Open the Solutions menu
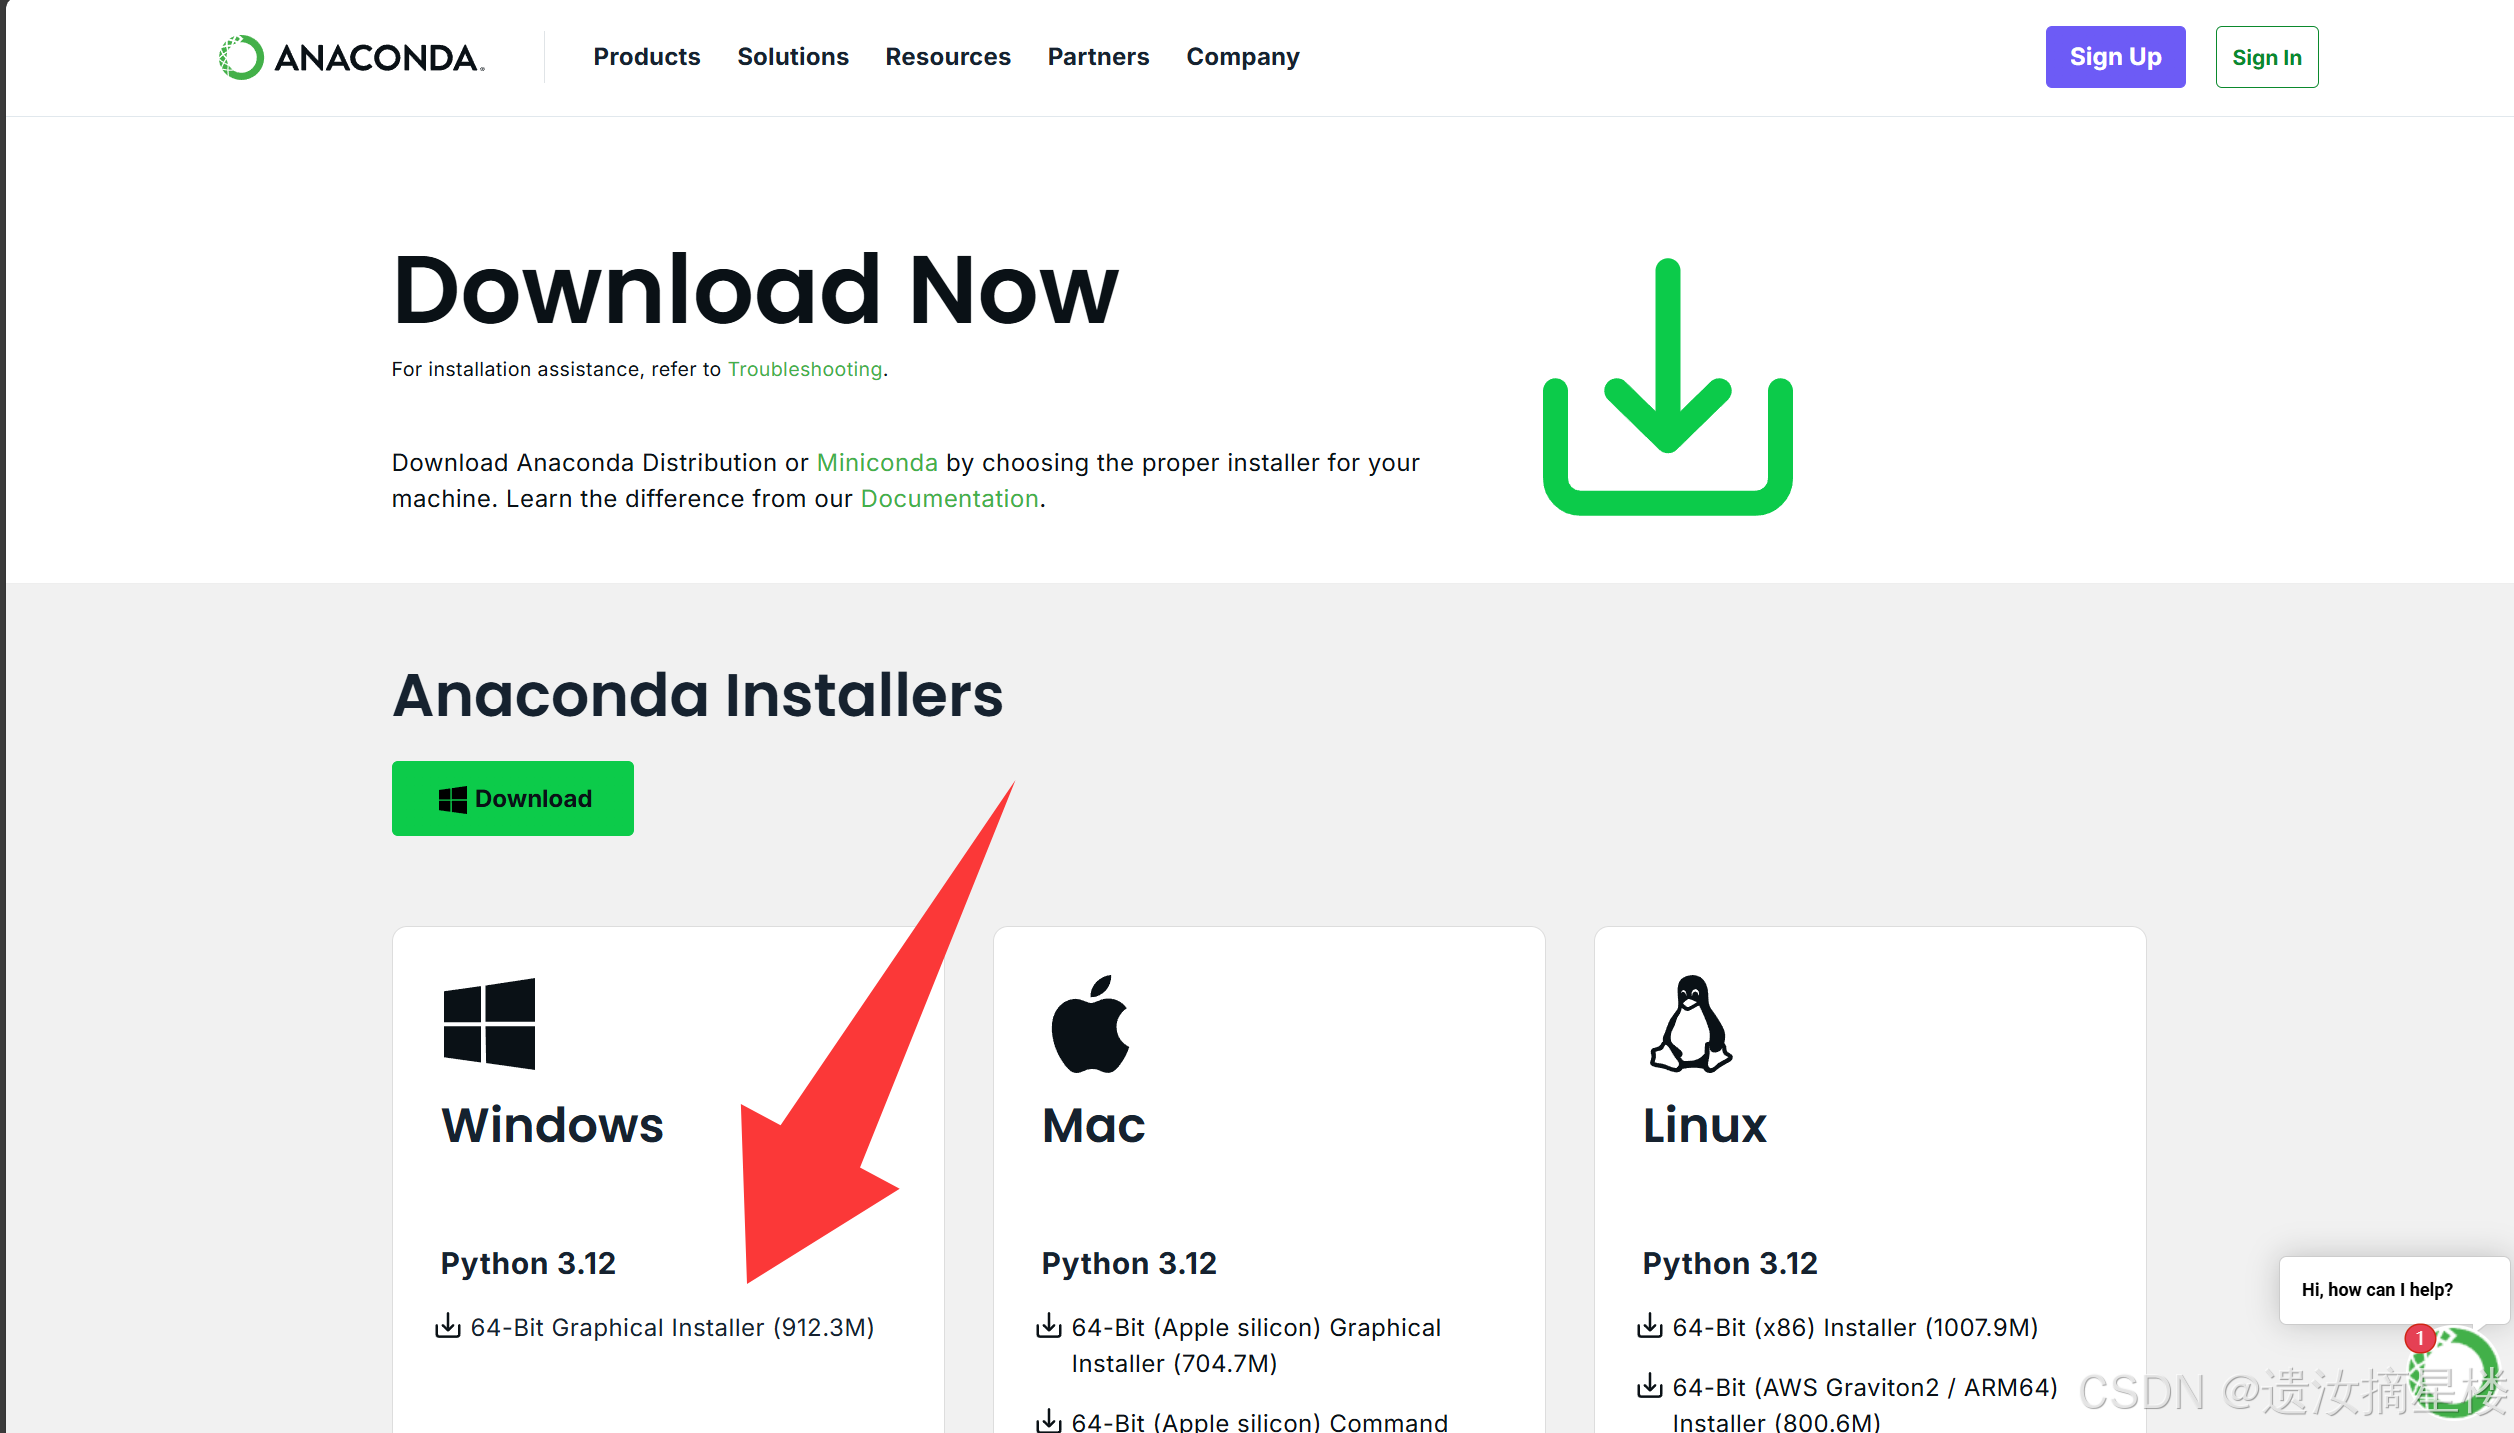Image resolution: width=2514 pixels, height=1433 pixels. (792, 57)
